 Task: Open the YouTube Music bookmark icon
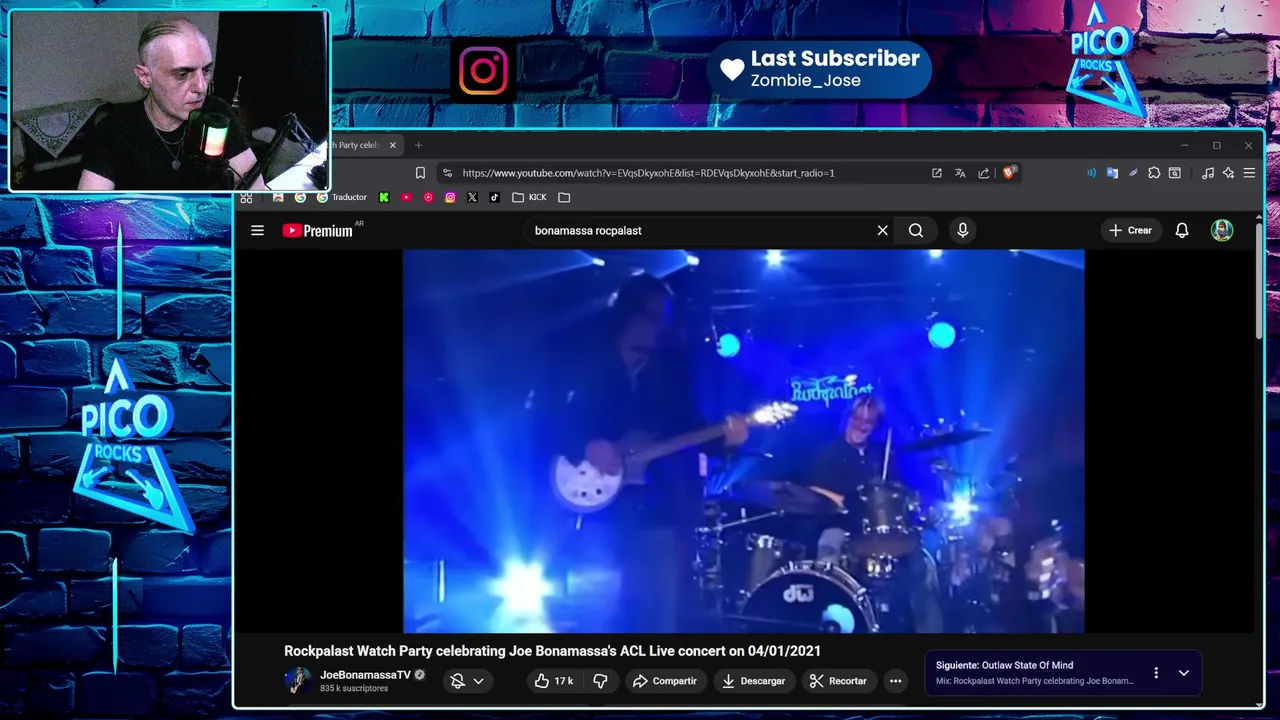(428, 197)
